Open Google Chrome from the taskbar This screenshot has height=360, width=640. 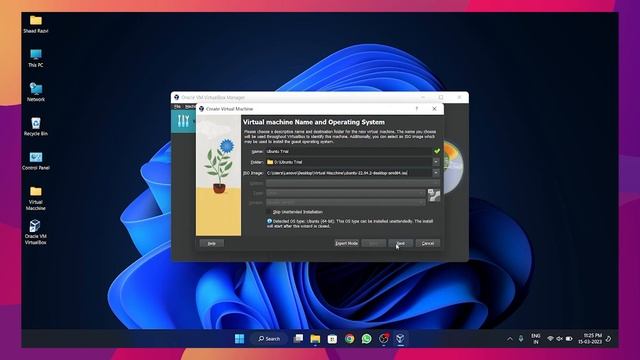point(349,339)
